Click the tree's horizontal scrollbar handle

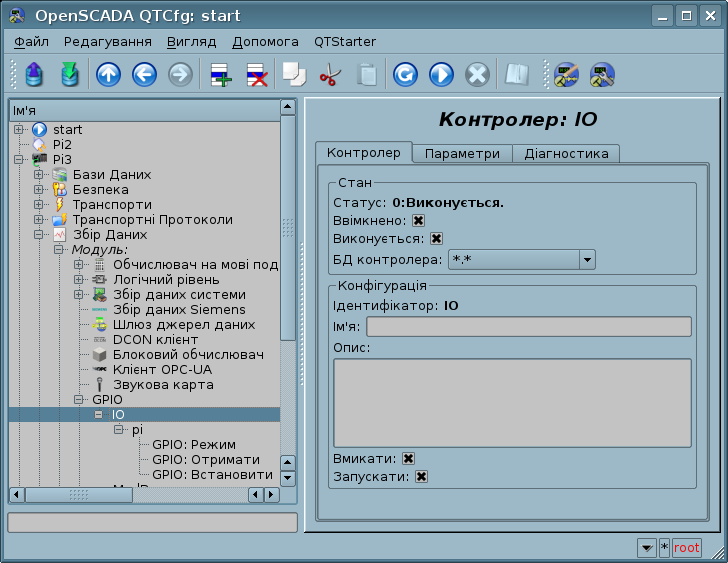[78, 495]
